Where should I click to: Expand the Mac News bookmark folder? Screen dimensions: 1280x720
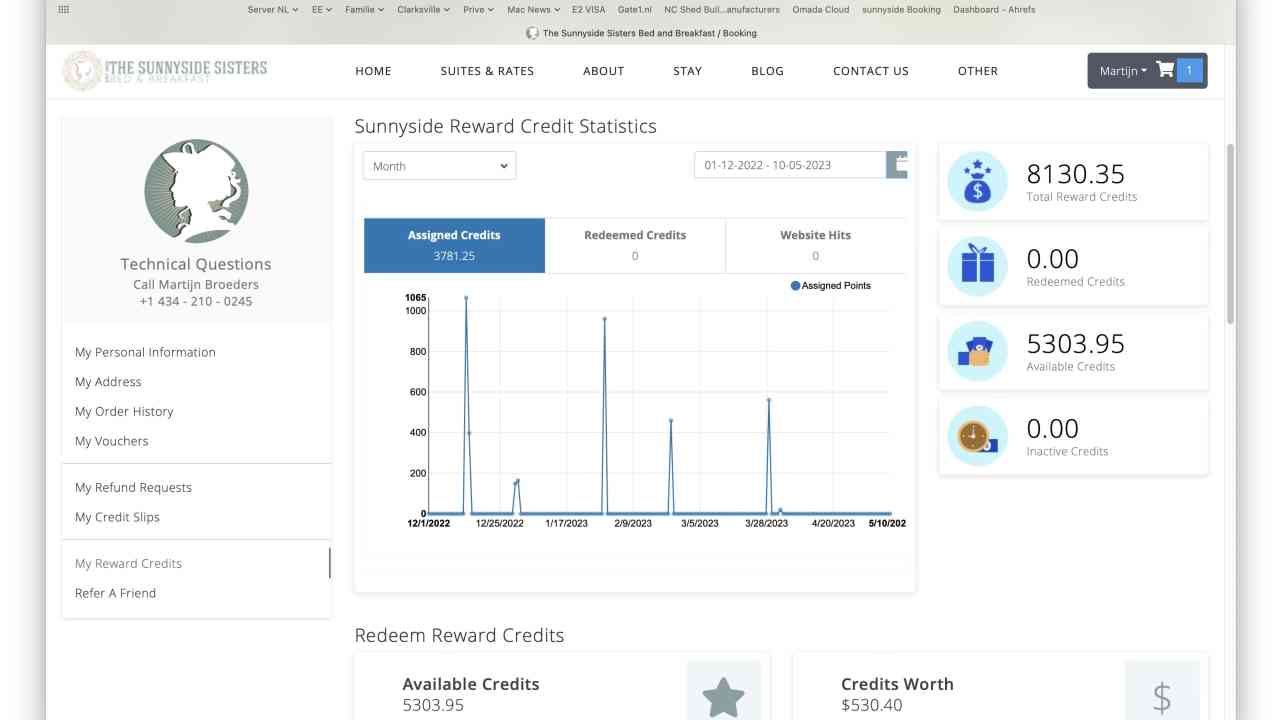tap(534, 9)
